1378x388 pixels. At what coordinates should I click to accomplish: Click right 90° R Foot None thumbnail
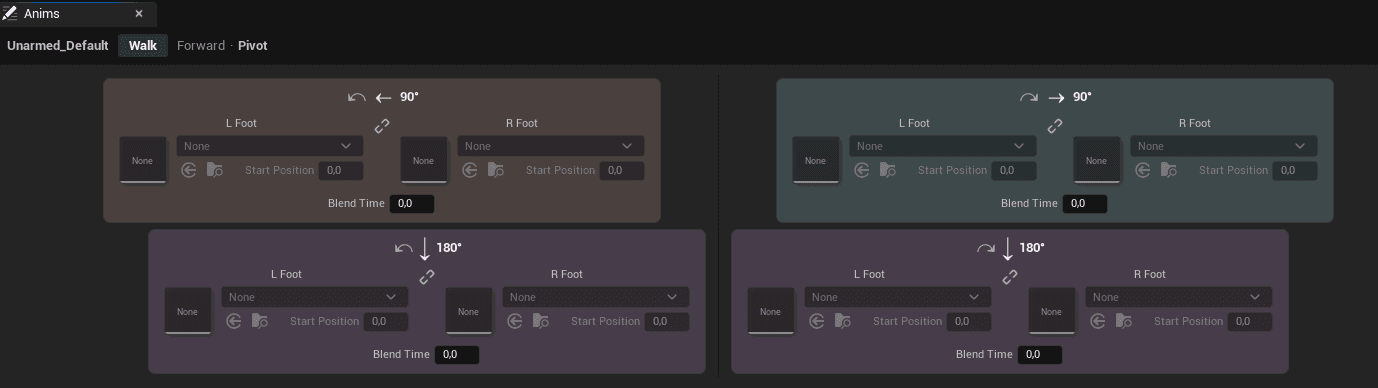[x=1097, y=160]
